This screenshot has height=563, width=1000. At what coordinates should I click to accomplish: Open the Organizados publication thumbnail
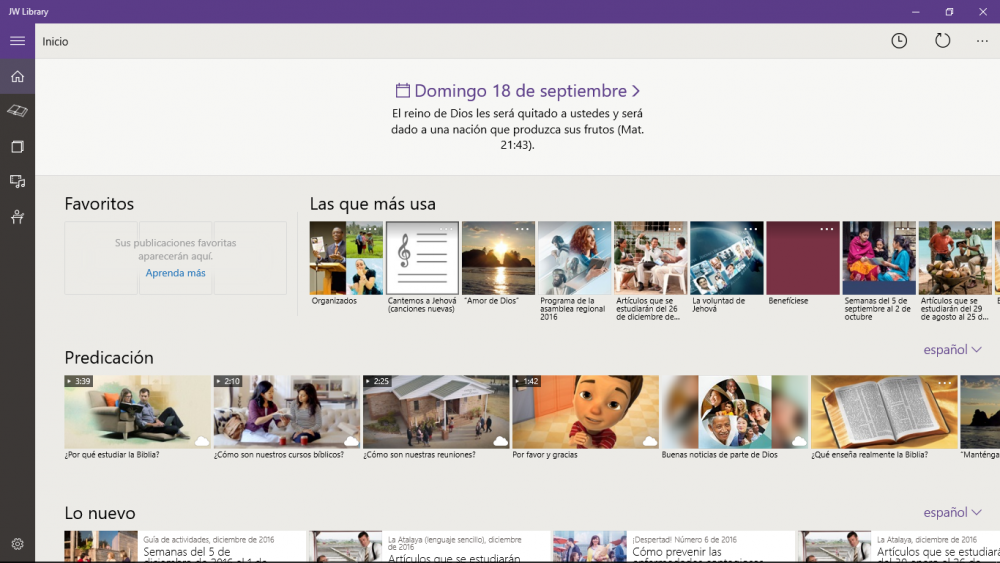click(x=346, y=258)
